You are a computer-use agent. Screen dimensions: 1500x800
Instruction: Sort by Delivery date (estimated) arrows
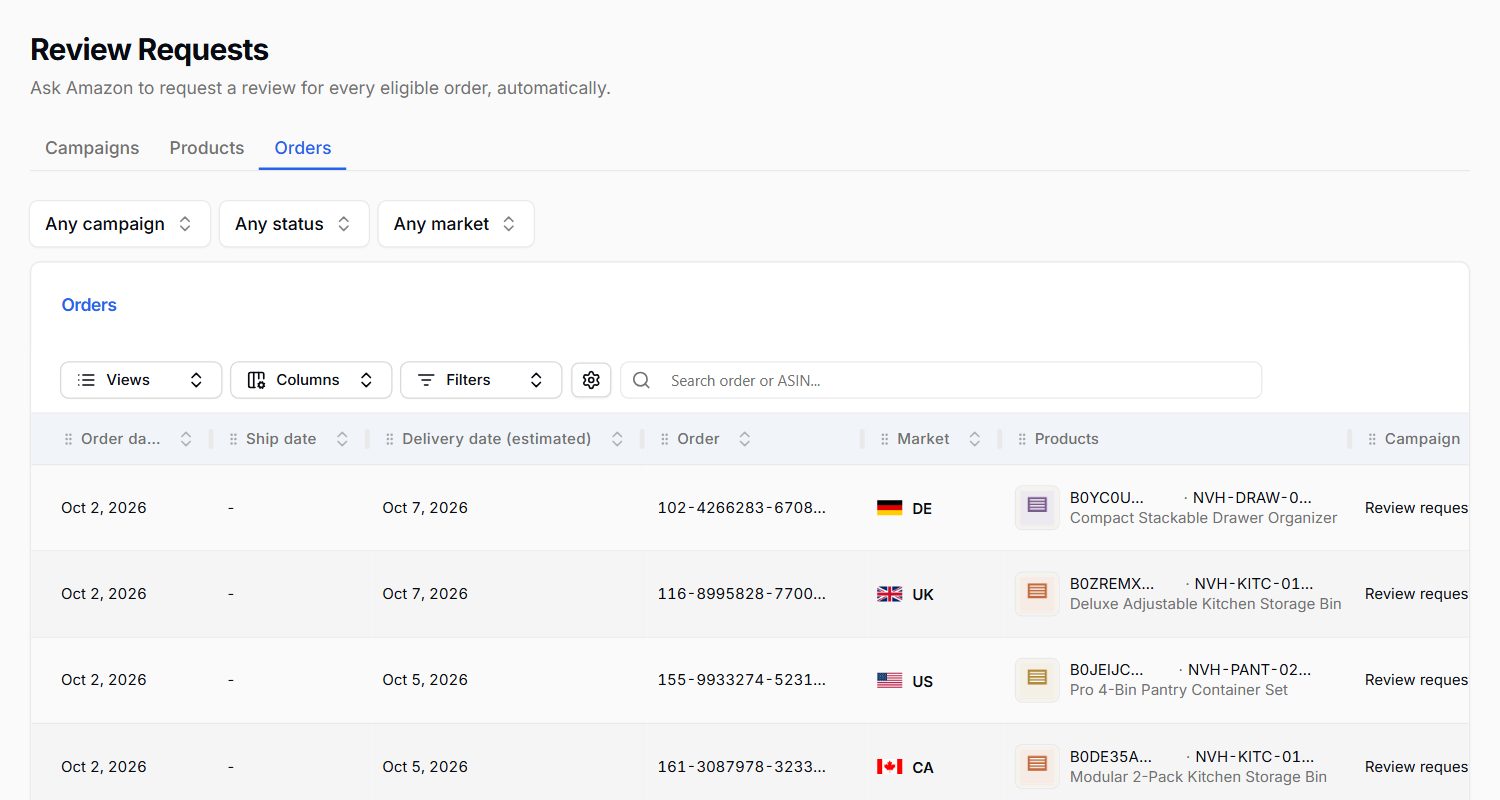click(617, 439)
